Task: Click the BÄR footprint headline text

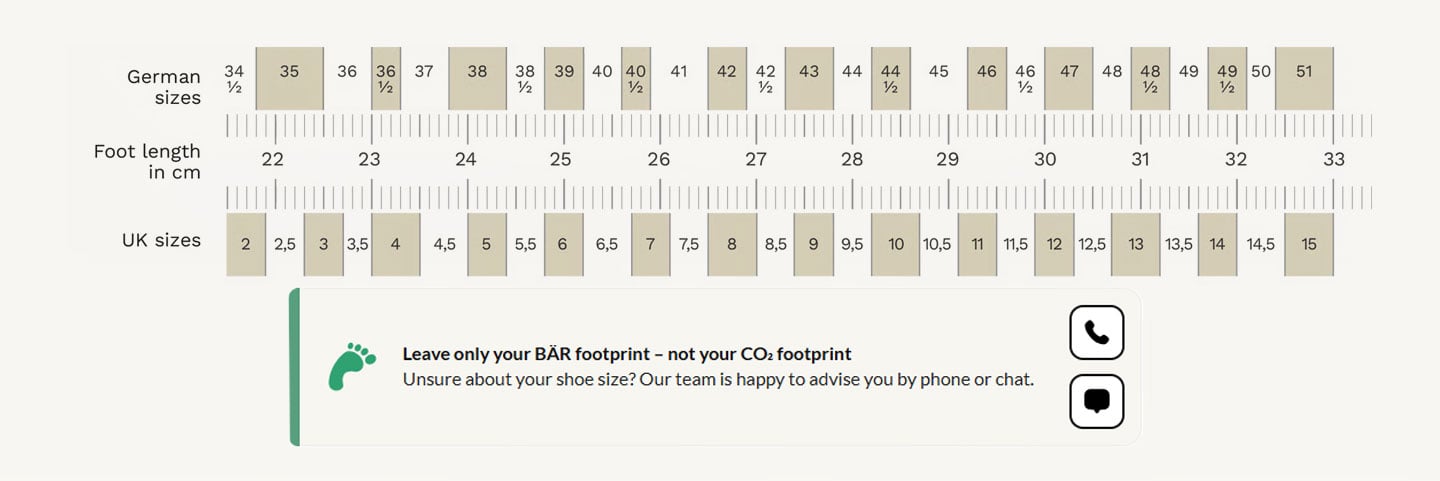Action: 627,354
